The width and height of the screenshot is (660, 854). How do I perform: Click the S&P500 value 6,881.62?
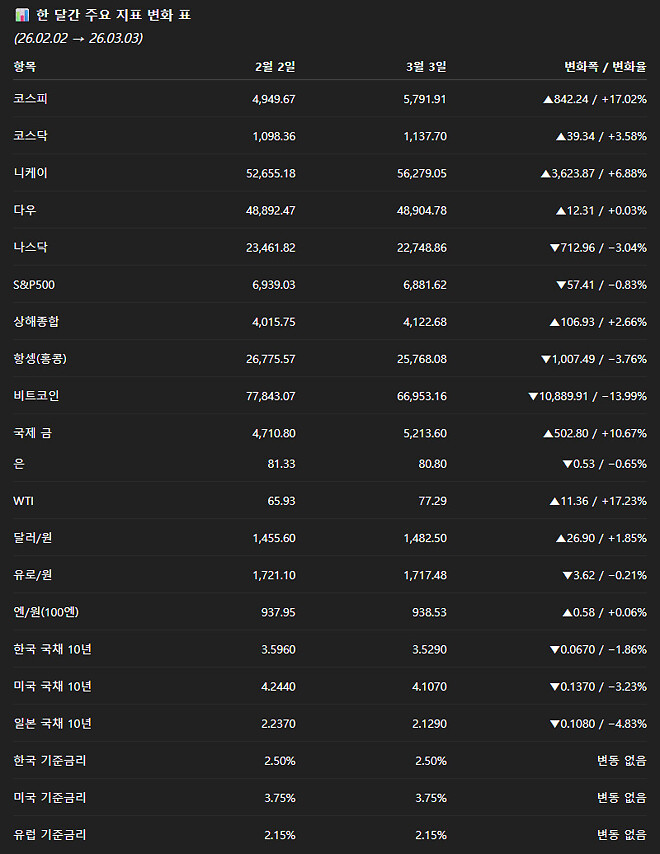click(x=425, y=284)
